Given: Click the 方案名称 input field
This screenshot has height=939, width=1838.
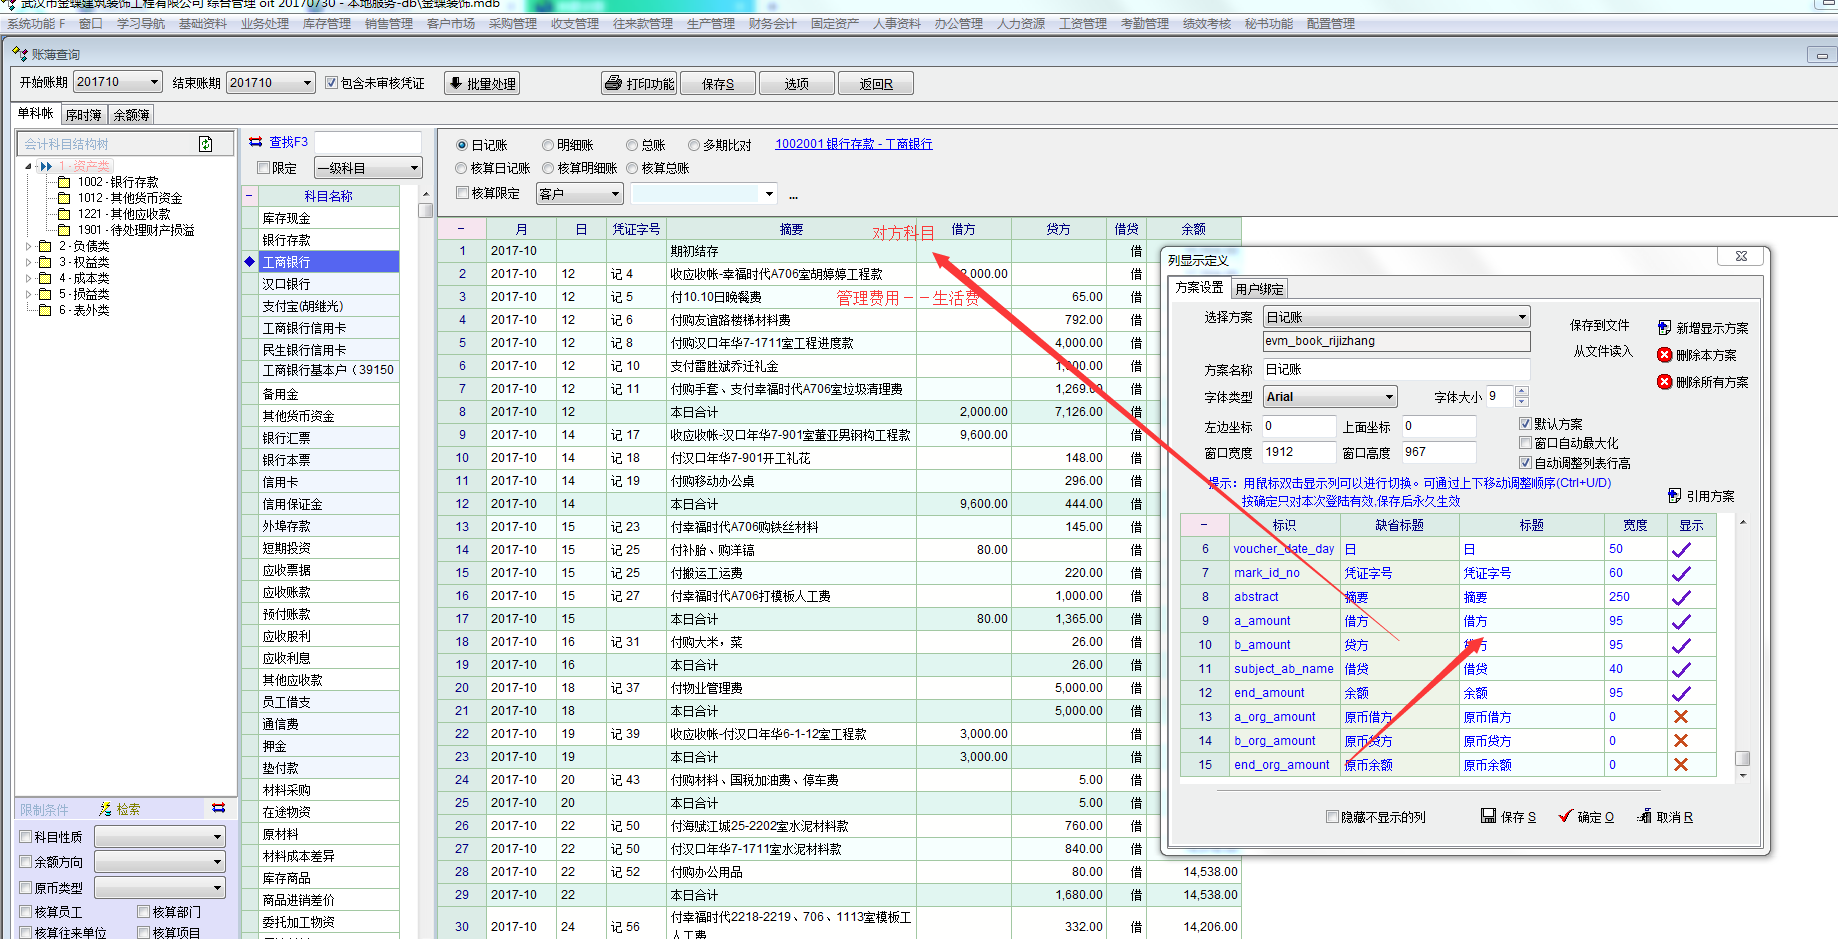Looking at the screenshot, I should tap(1395, 369).
